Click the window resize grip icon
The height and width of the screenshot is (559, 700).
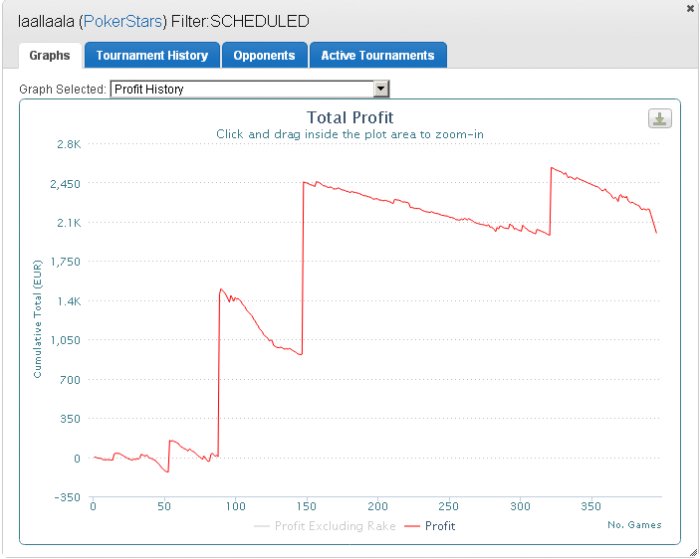tap(693, 553)
